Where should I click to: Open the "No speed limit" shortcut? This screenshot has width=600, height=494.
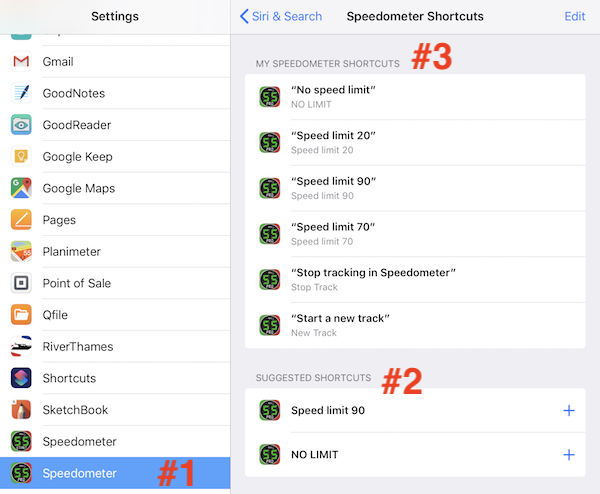coord(415,97)
